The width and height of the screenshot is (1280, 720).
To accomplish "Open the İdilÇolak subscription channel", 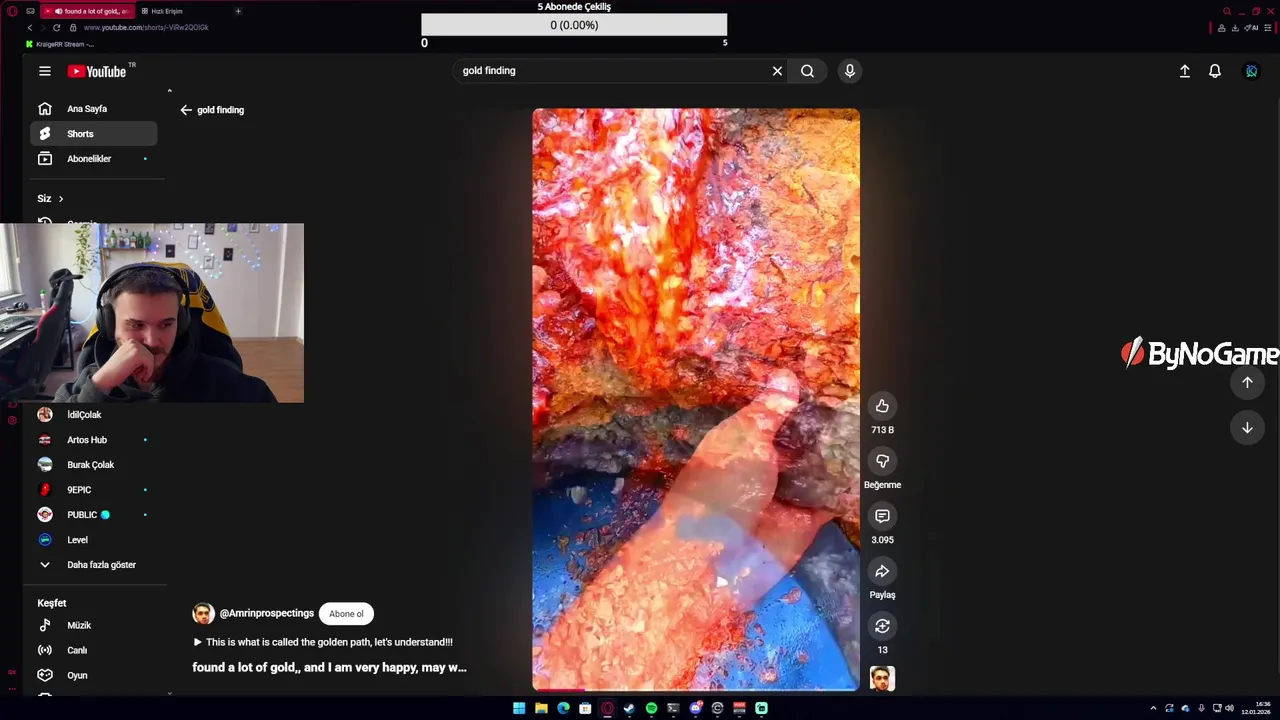I will (94, 415).
